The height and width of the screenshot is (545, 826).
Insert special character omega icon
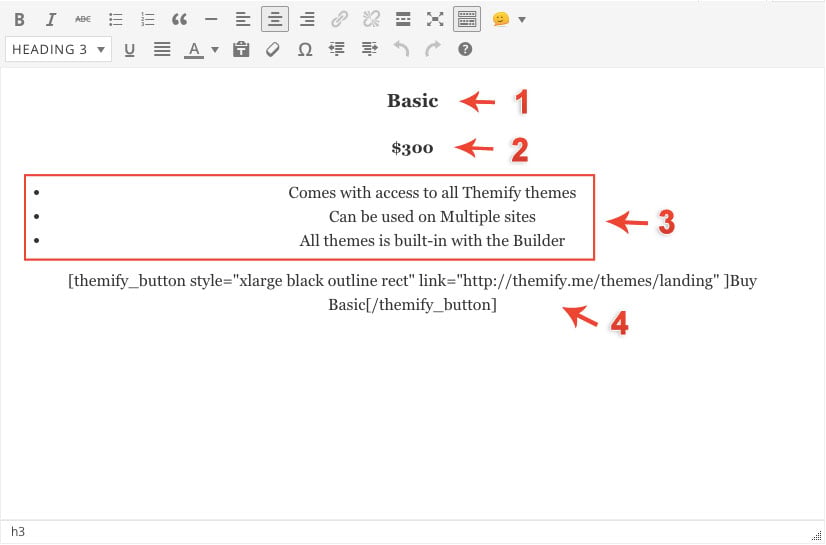click(304, 49)
